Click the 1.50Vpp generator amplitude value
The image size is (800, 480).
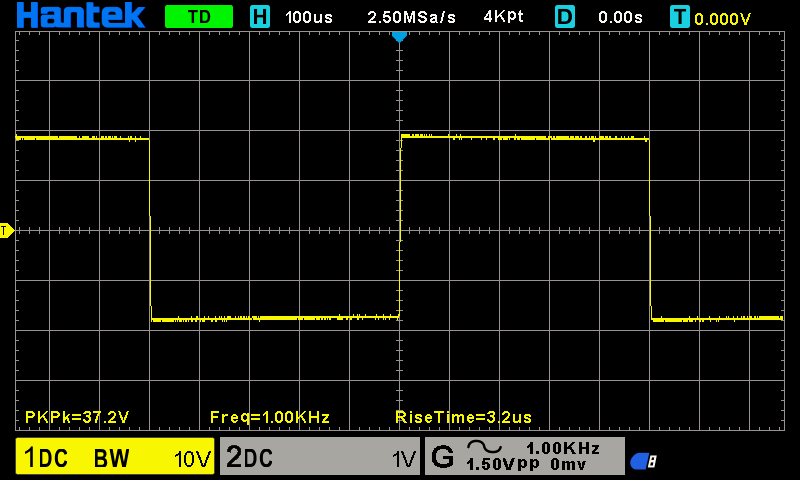[503, 464]
